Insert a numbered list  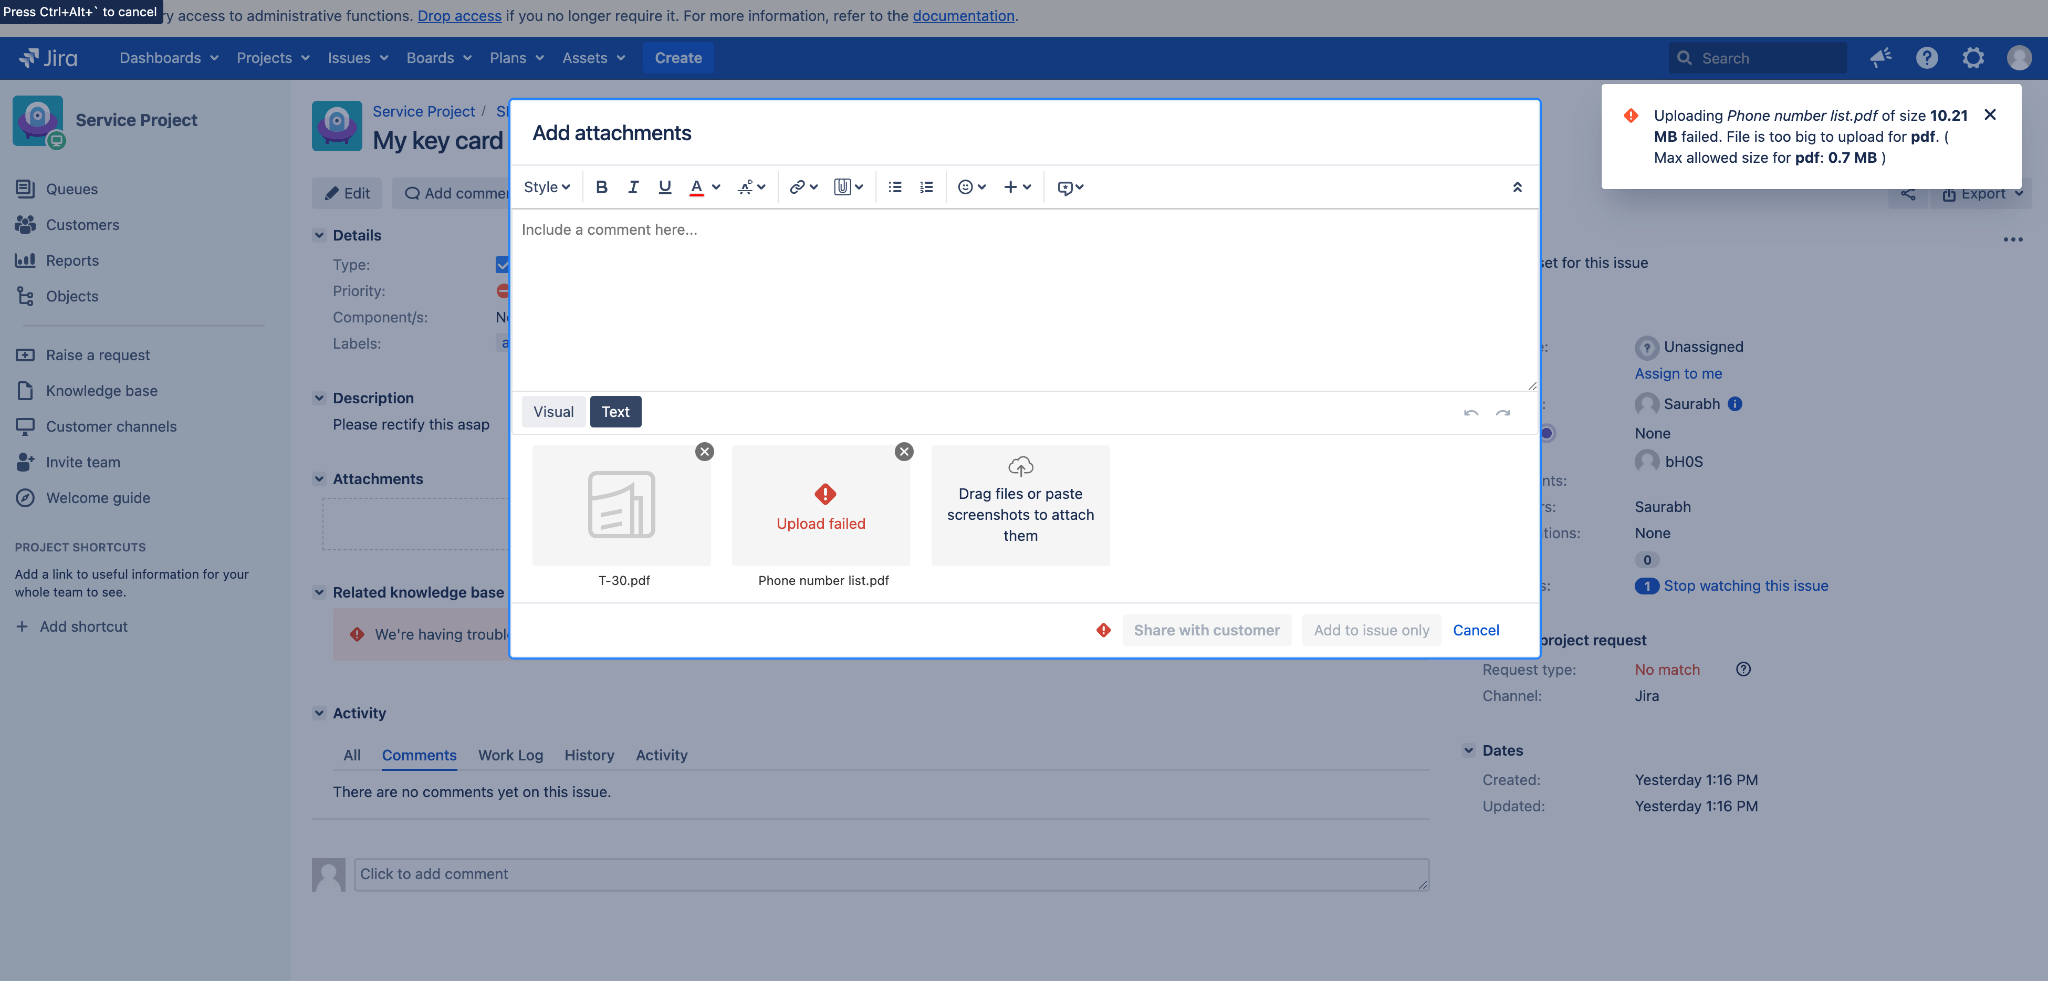pyautogui.click(x=927, y=187)
